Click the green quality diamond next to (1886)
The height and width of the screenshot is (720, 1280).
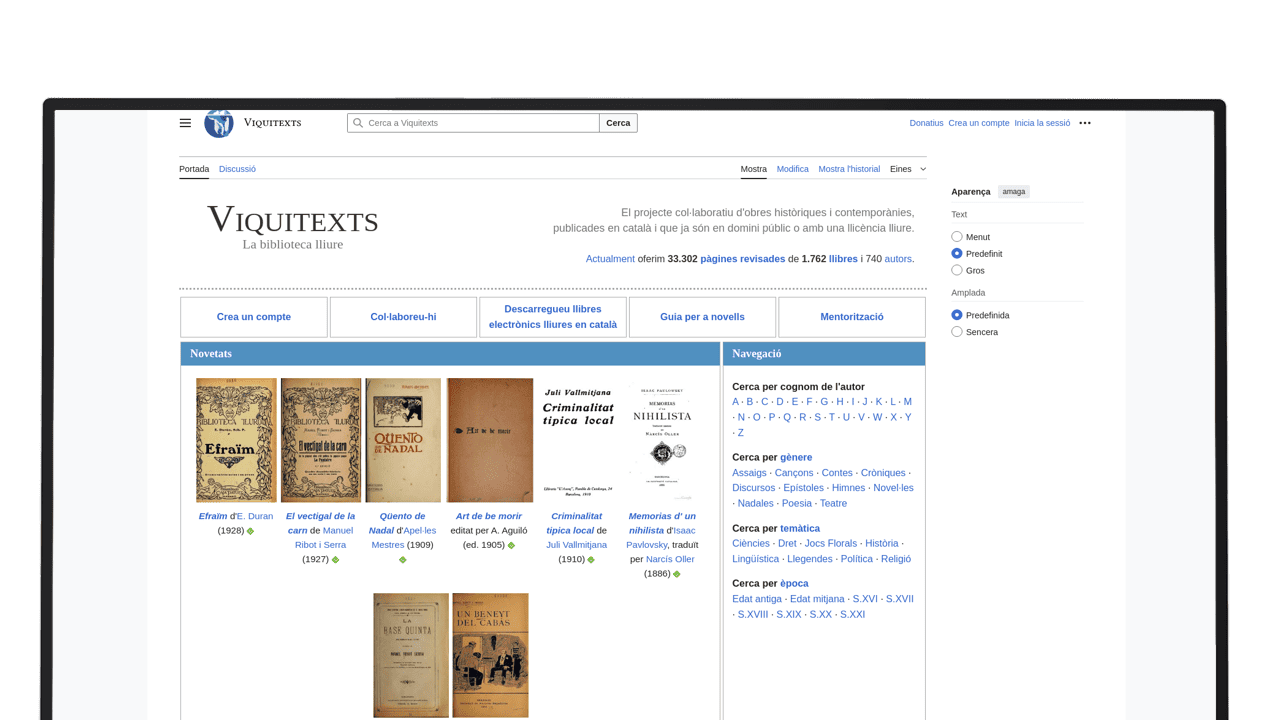point(677,574)
